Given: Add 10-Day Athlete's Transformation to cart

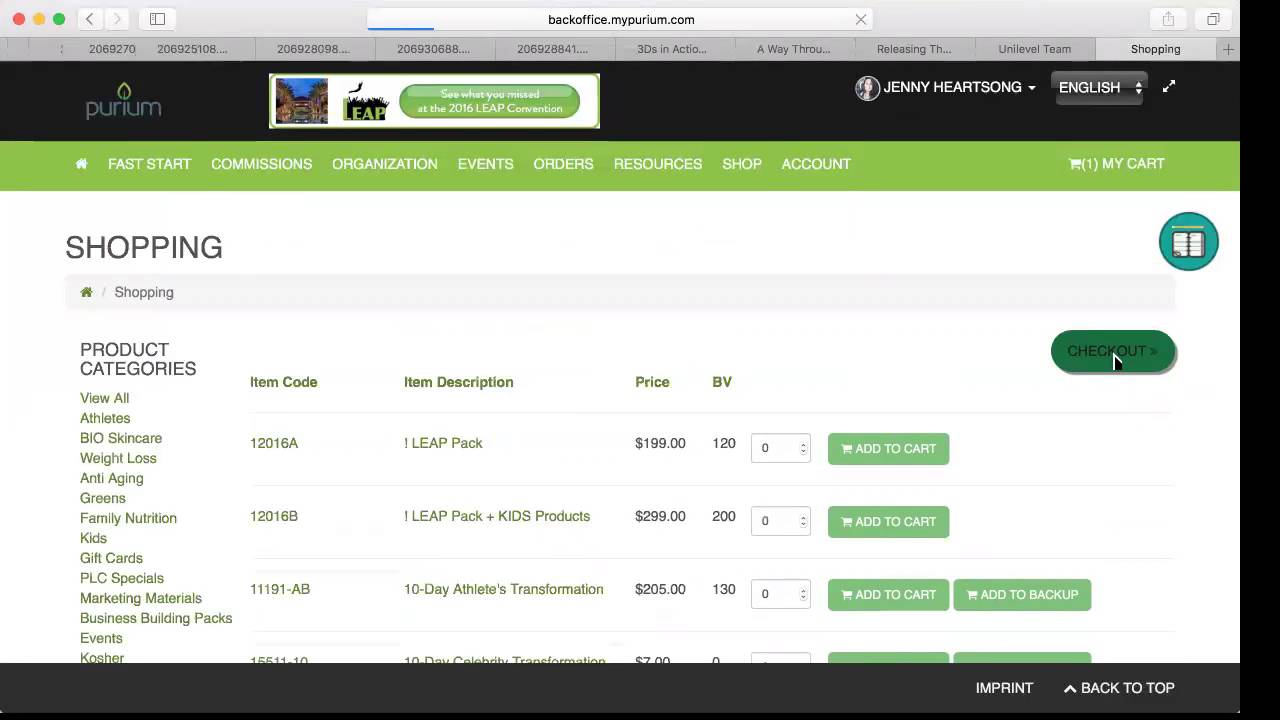Looking at the screenshot, I should [888, 595].
